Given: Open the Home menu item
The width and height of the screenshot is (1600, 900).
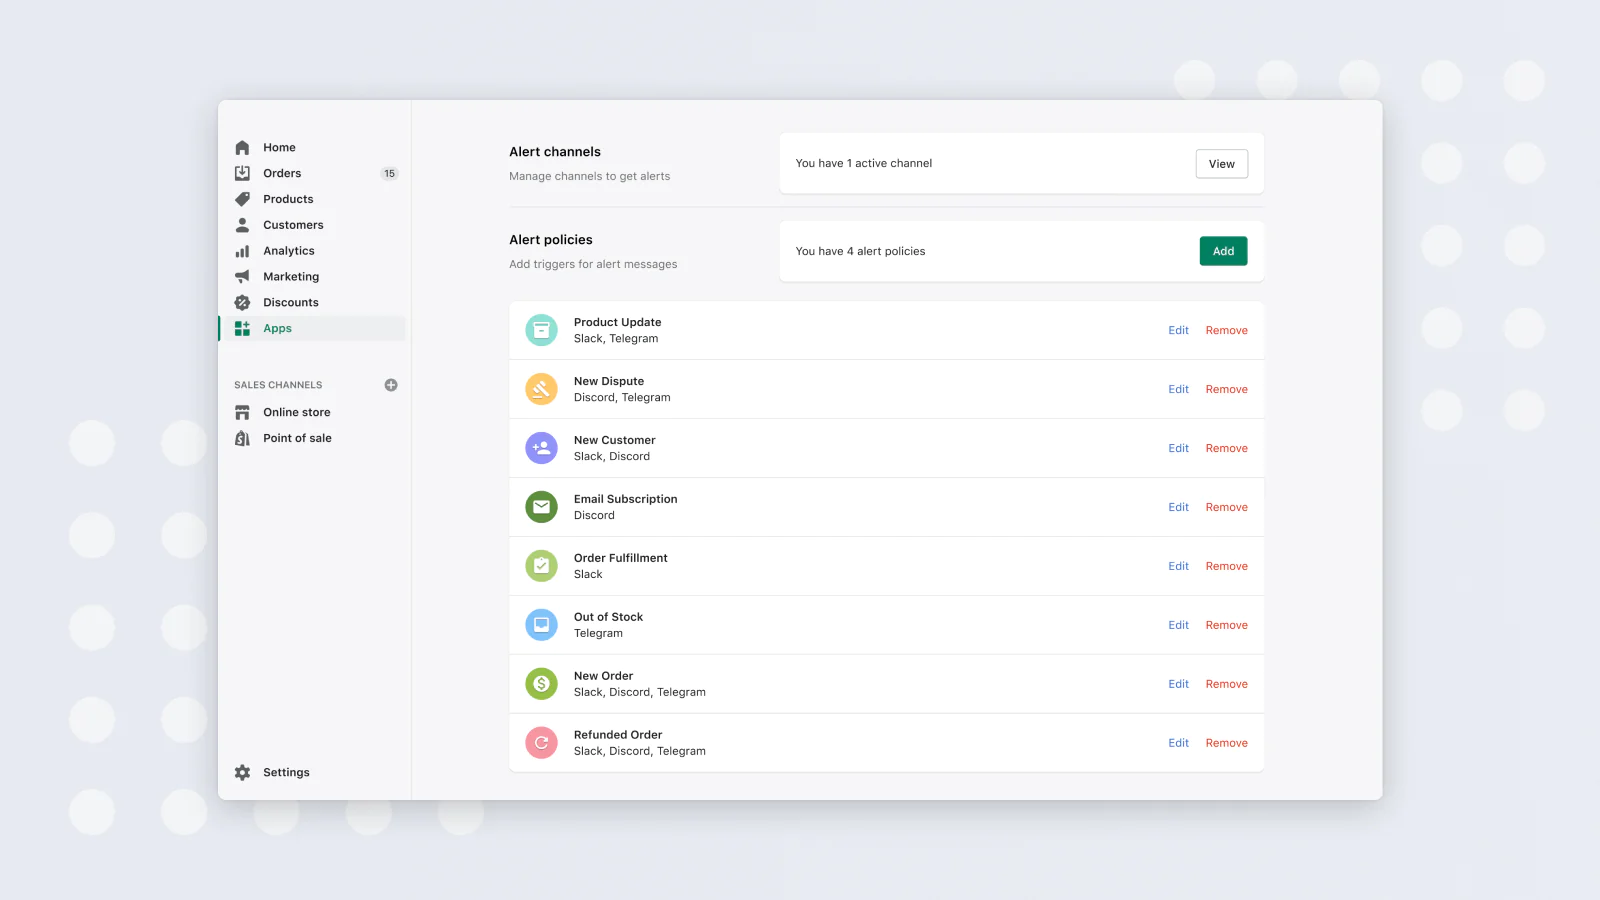Looking at the screenshot, I should (x=279, y=147).
